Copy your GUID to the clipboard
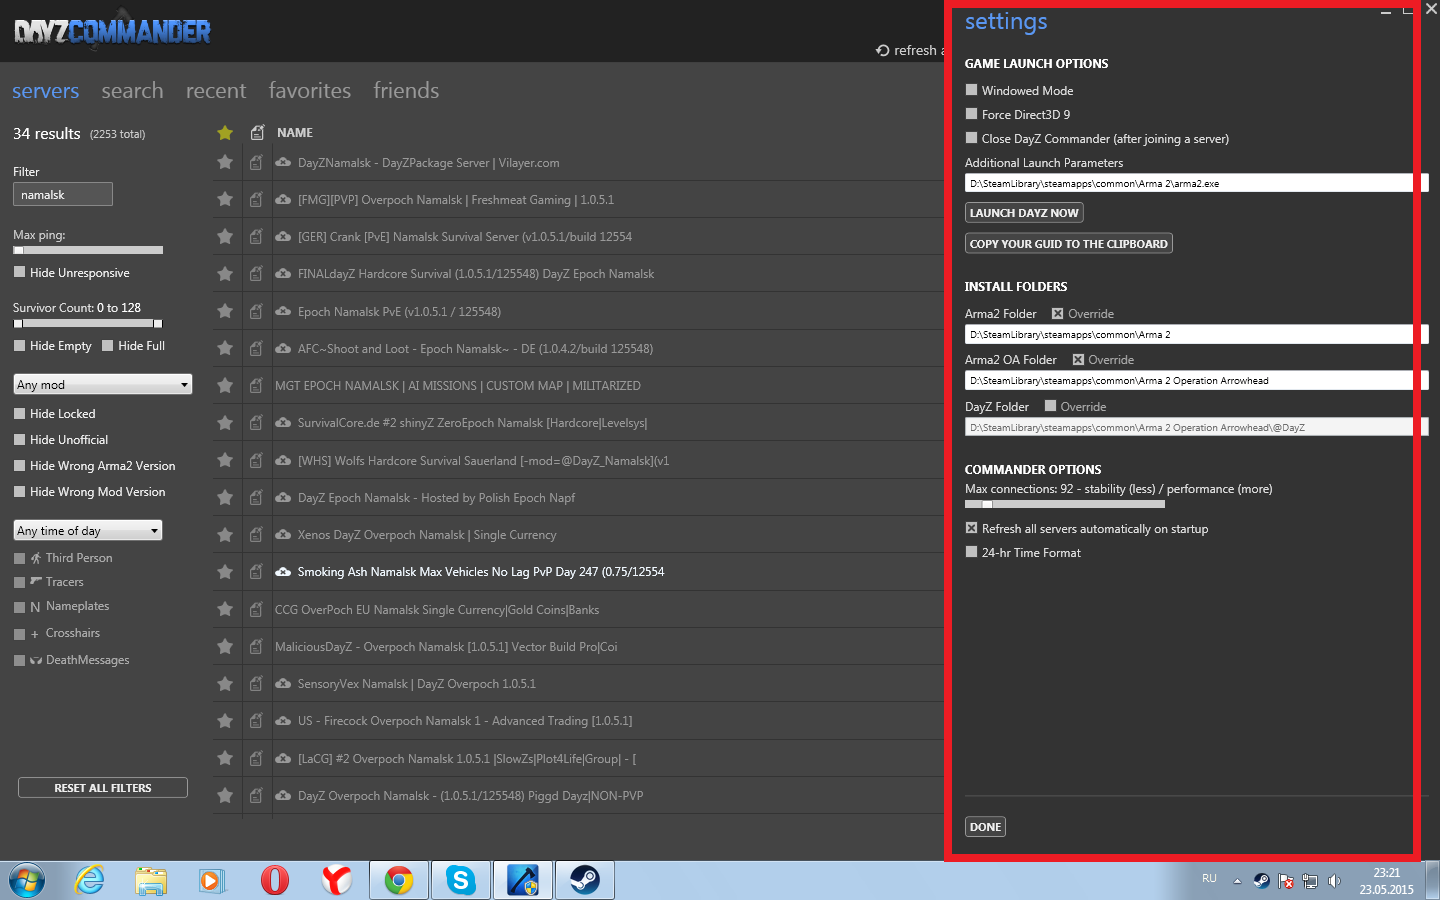 1069,243
